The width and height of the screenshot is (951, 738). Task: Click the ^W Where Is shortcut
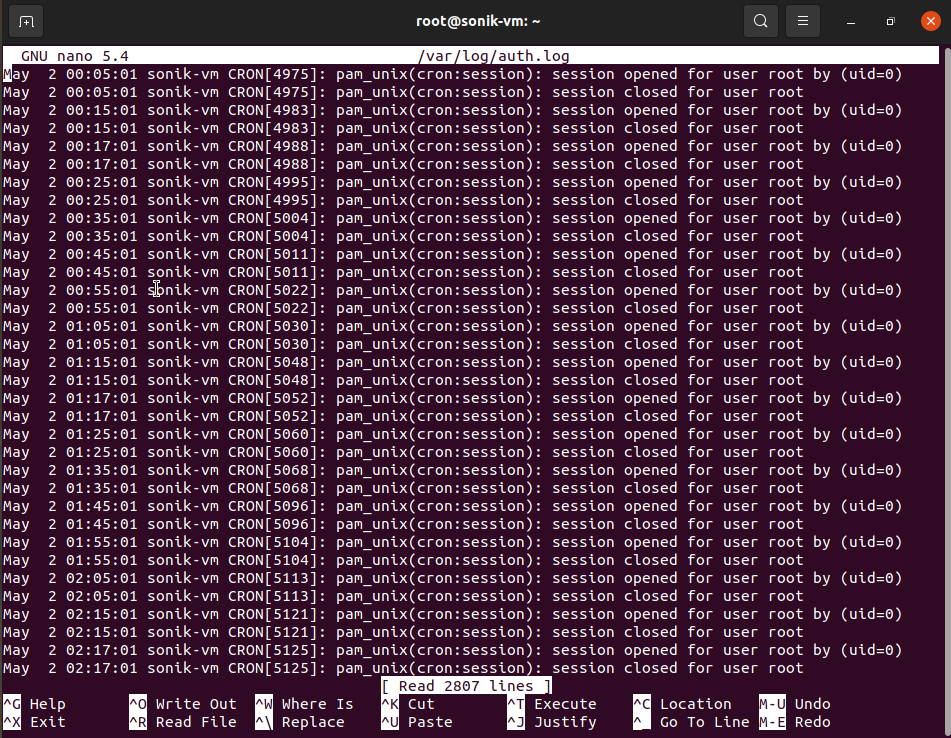(x=304, y=704)
